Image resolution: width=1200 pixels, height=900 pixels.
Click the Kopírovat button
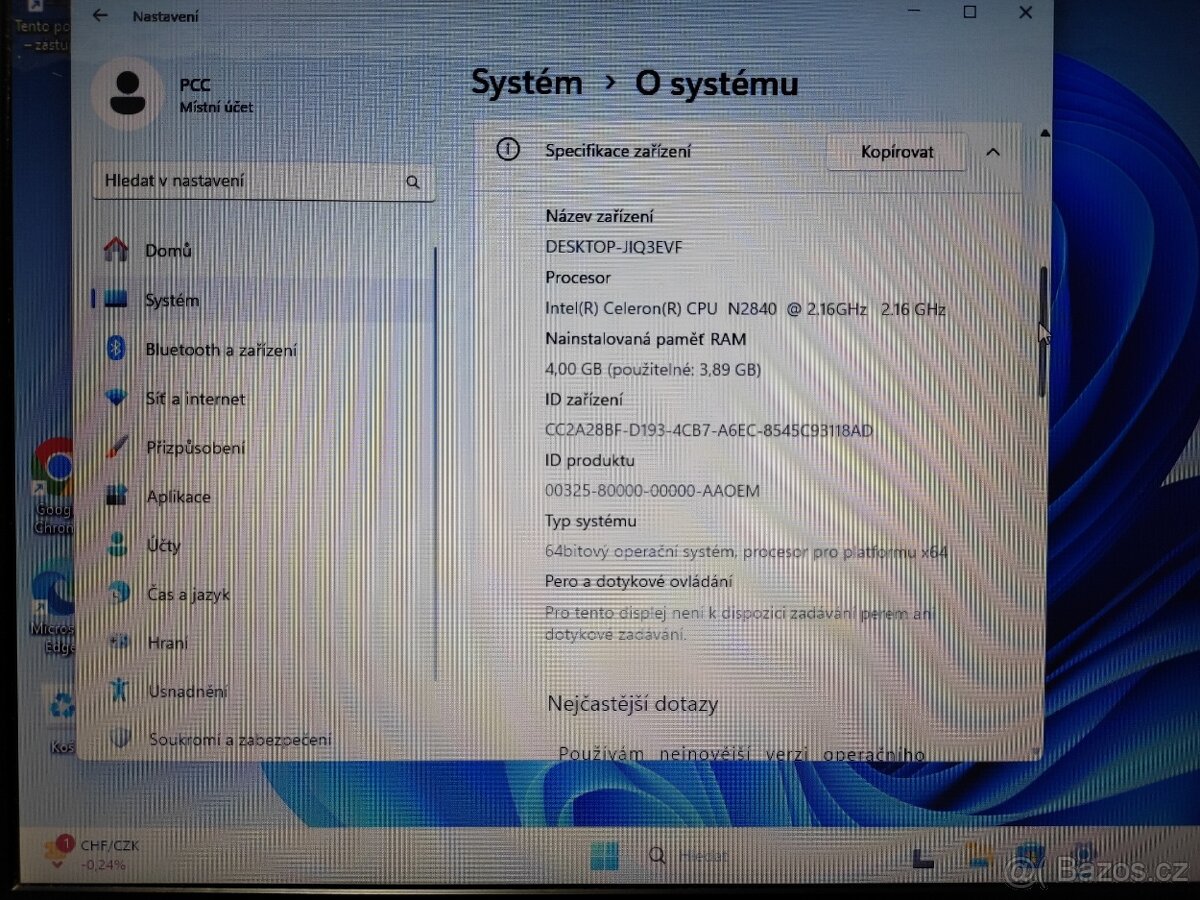(x=897, y=152)
